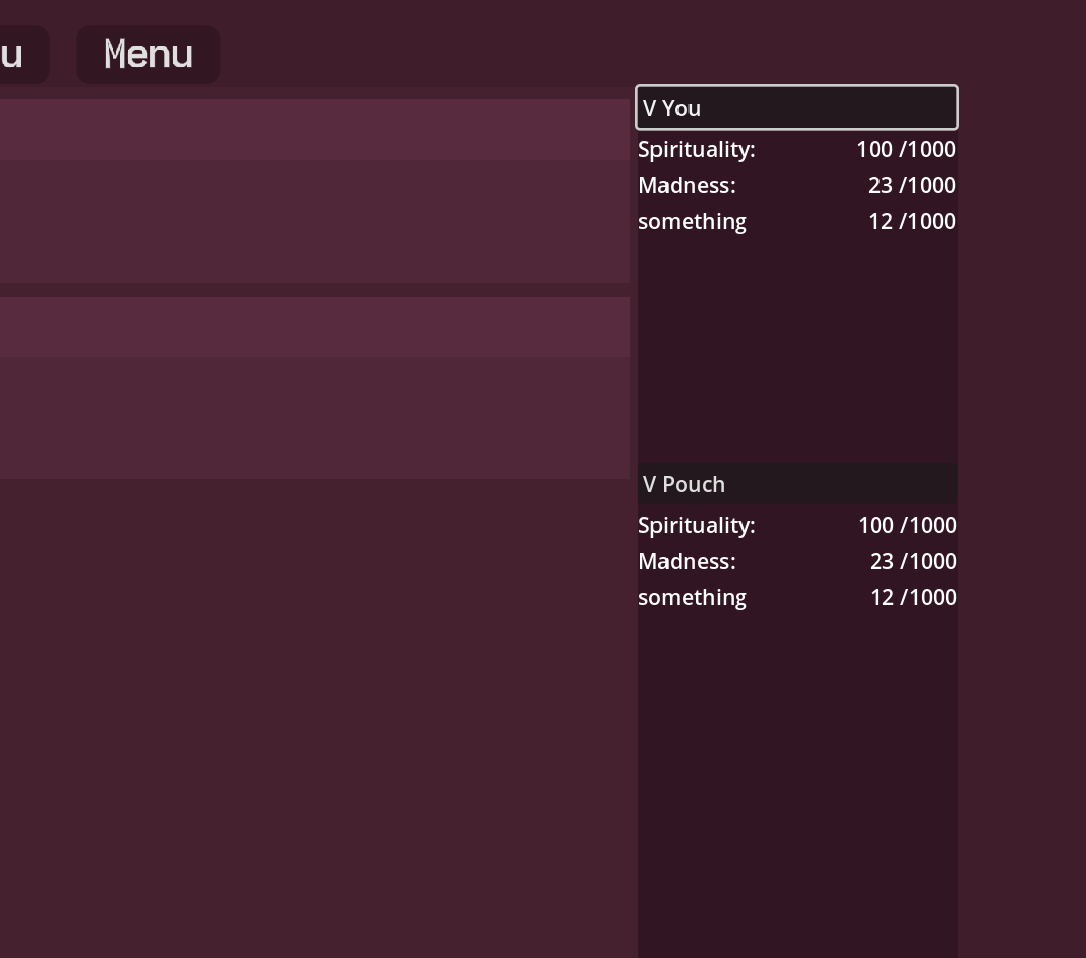Click Pouch's 23 /1000 Madness value
The width and height of the screenshot is (1086, 958).
[x=912, y=561]
